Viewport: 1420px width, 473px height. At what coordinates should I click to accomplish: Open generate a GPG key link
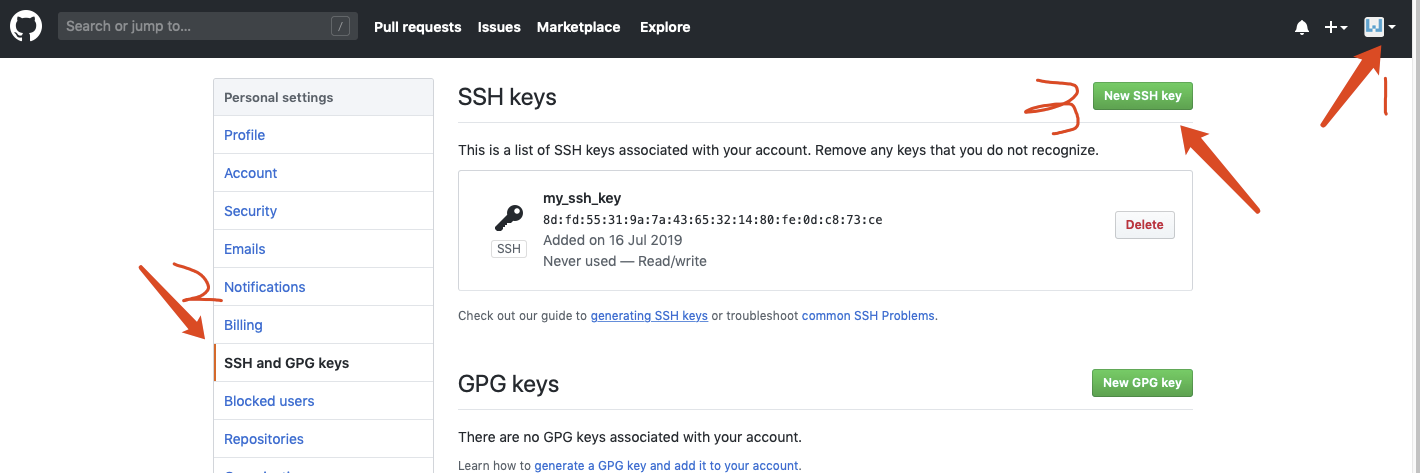click(667, 466)
